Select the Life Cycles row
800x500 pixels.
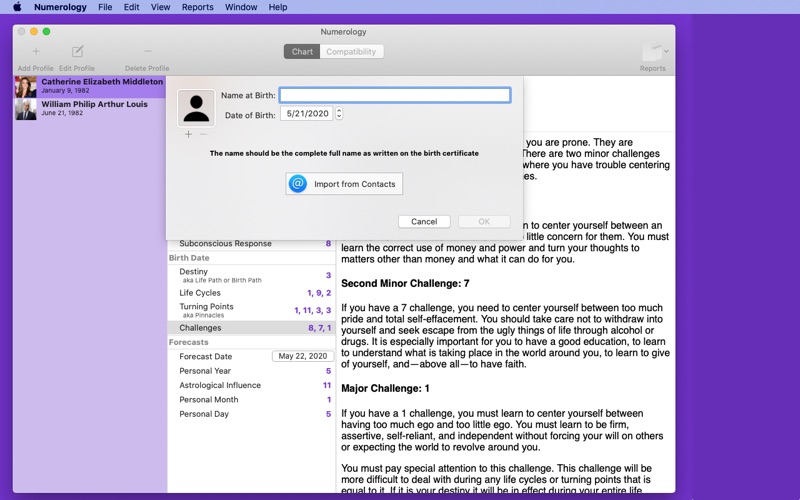[251, 293]
